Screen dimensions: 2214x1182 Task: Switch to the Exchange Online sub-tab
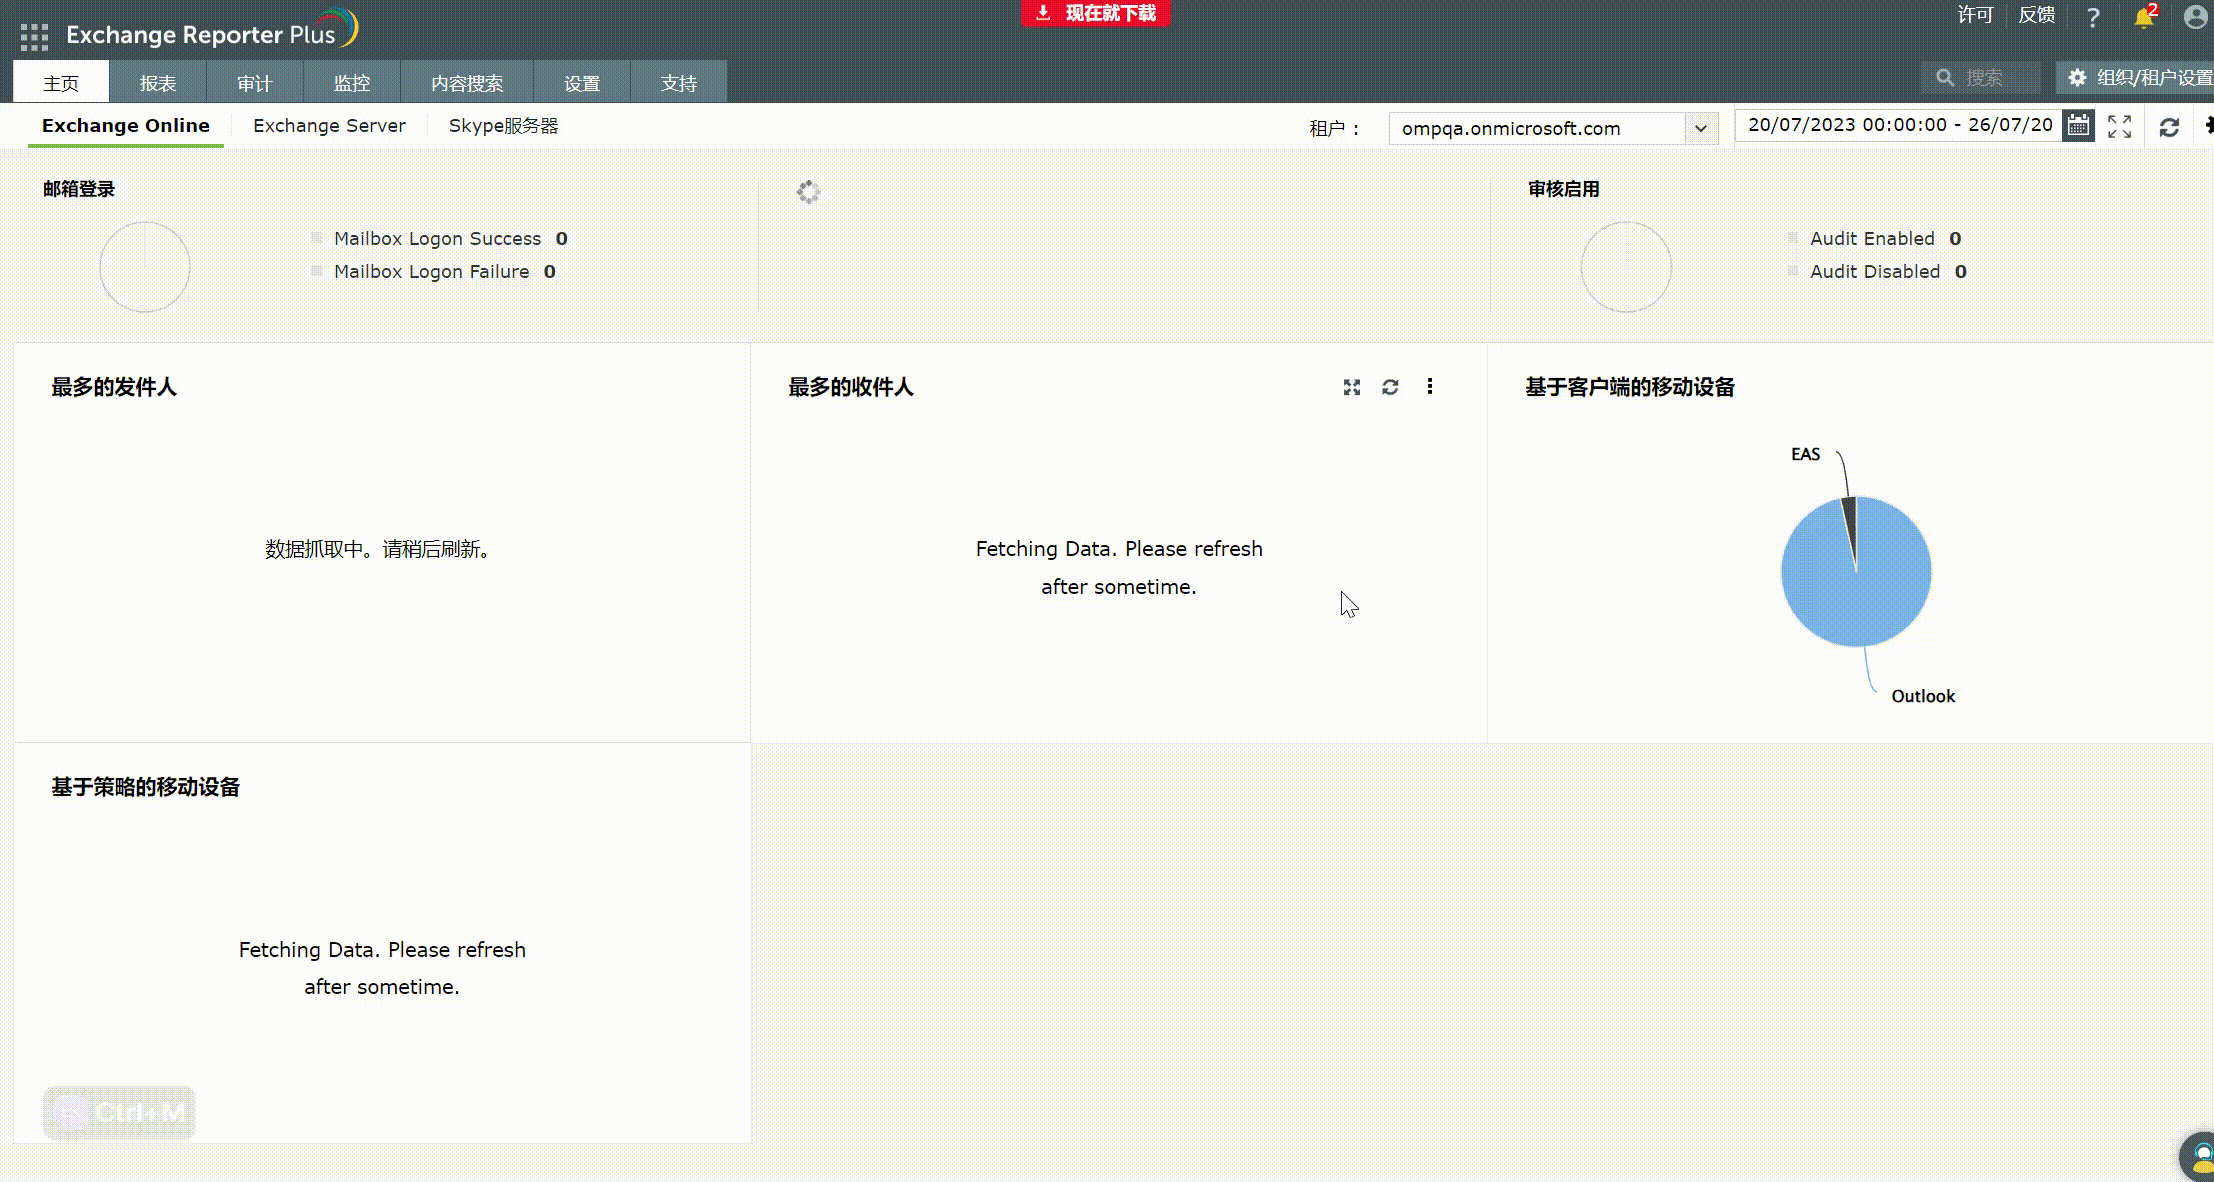pos(126,126)
